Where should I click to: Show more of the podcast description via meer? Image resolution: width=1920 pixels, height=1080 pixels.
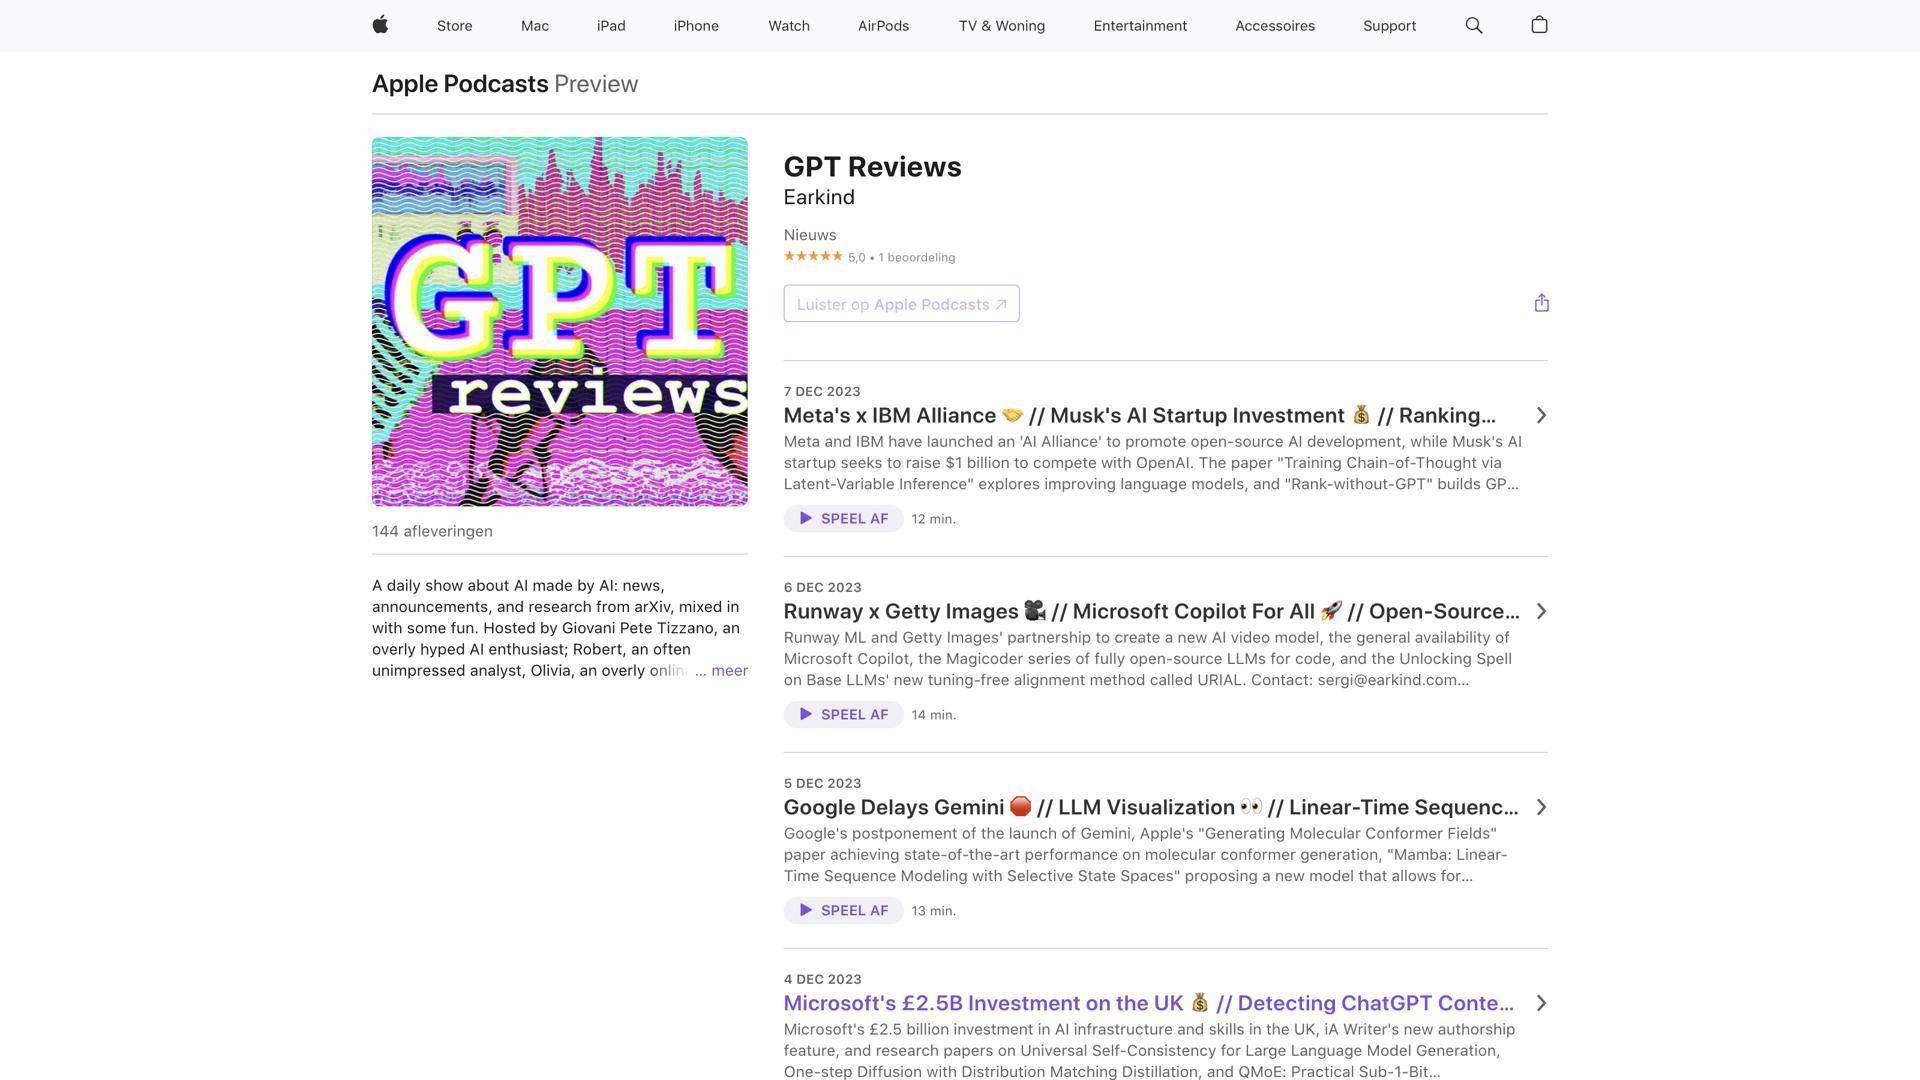coord(729,670)
